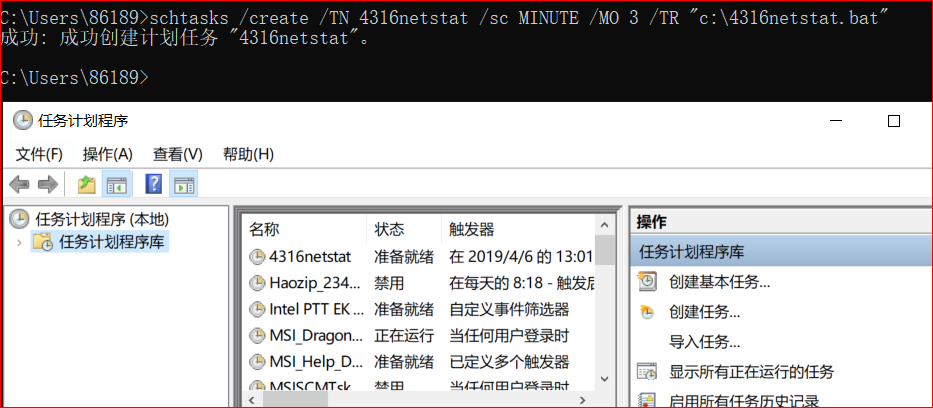Click 准备就绪 status of 4316netstat
This screenshot has width=933, height=408.
[x=404, y=257]
